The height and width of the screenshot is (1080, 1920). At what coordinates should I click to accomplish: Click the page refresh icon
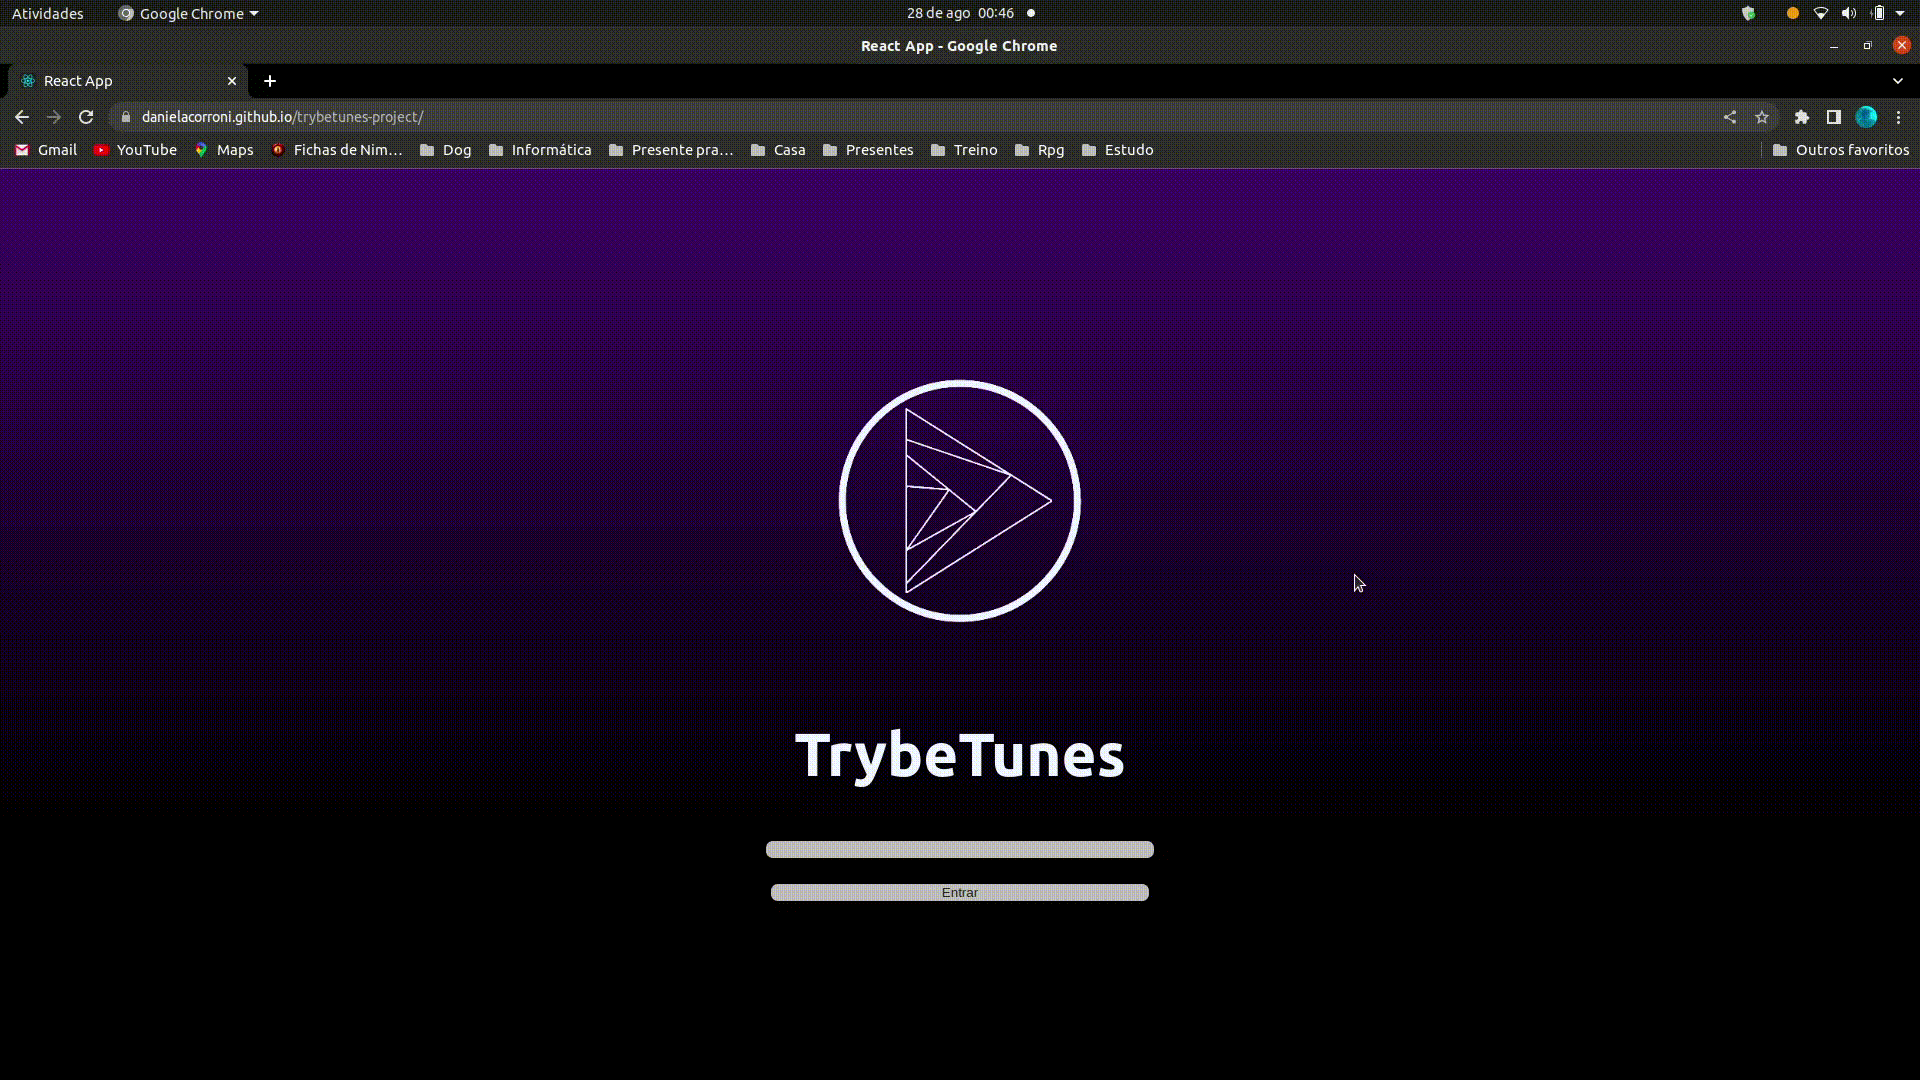pos(86,116)
